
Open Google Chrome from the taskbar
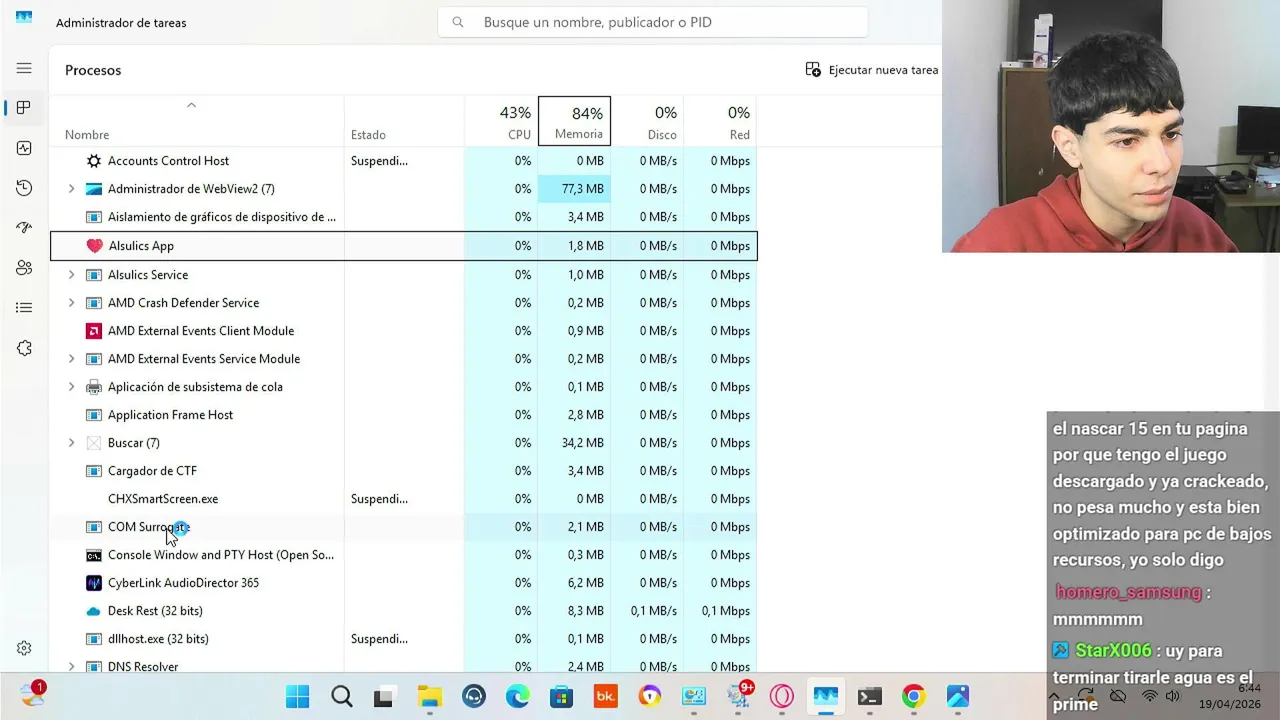point(913,696)
